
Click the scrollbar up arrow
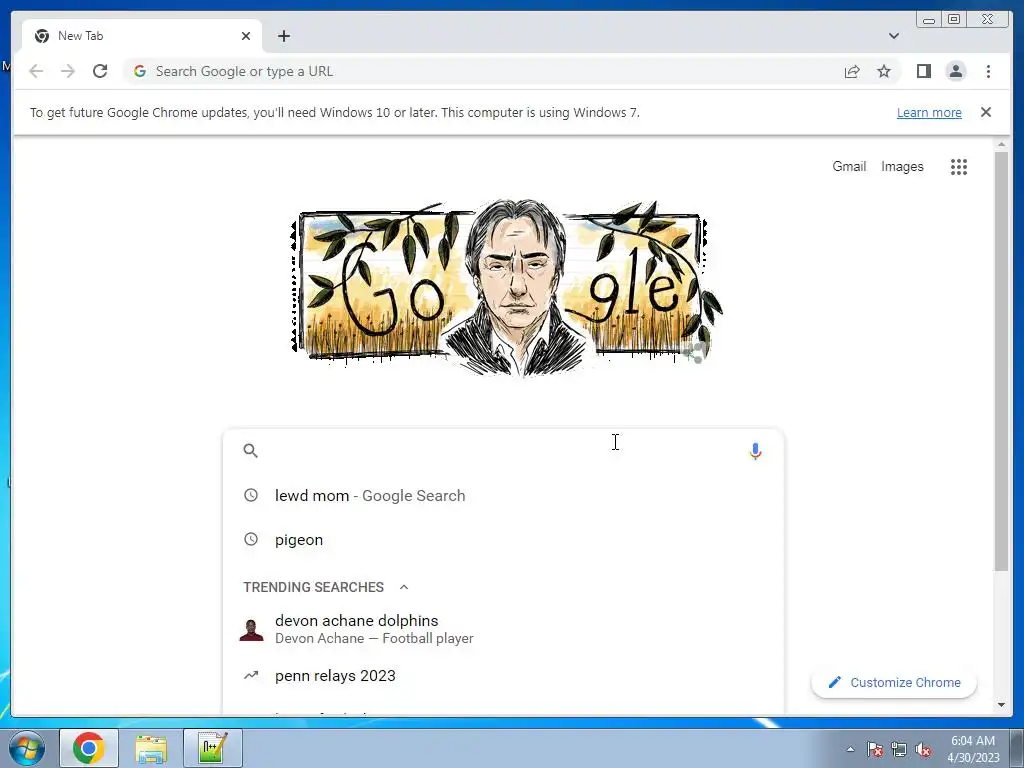pos(1001,144)
